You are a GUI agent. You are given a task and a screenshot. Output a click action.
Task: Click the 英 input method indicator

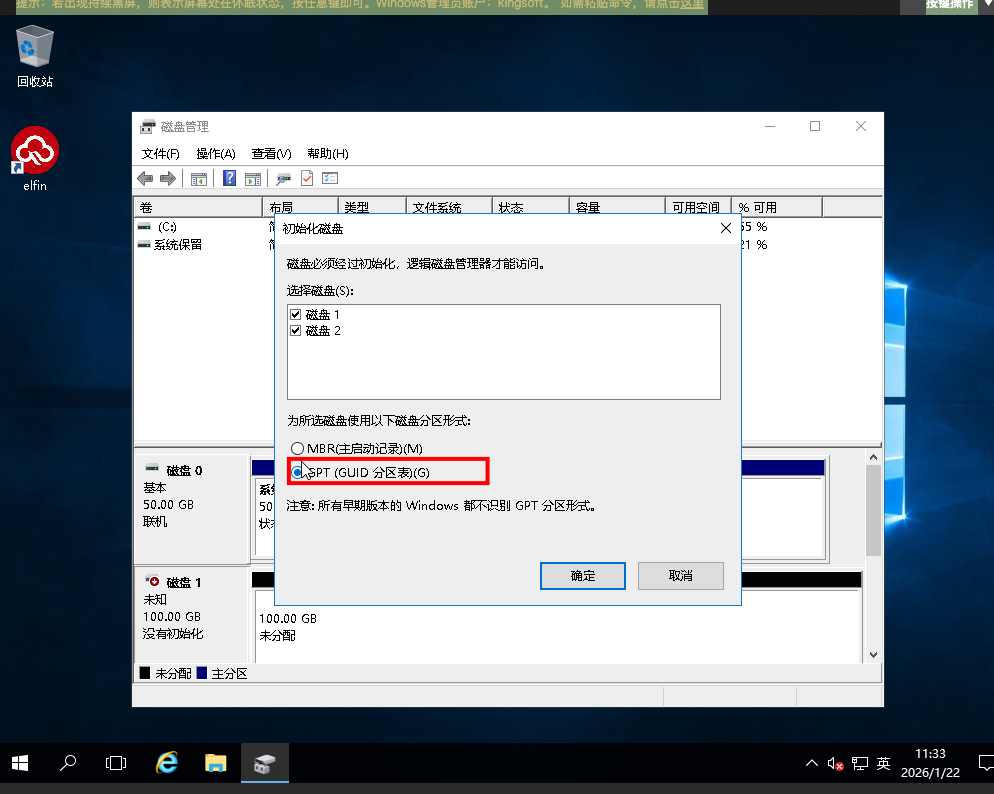point(884,764)
